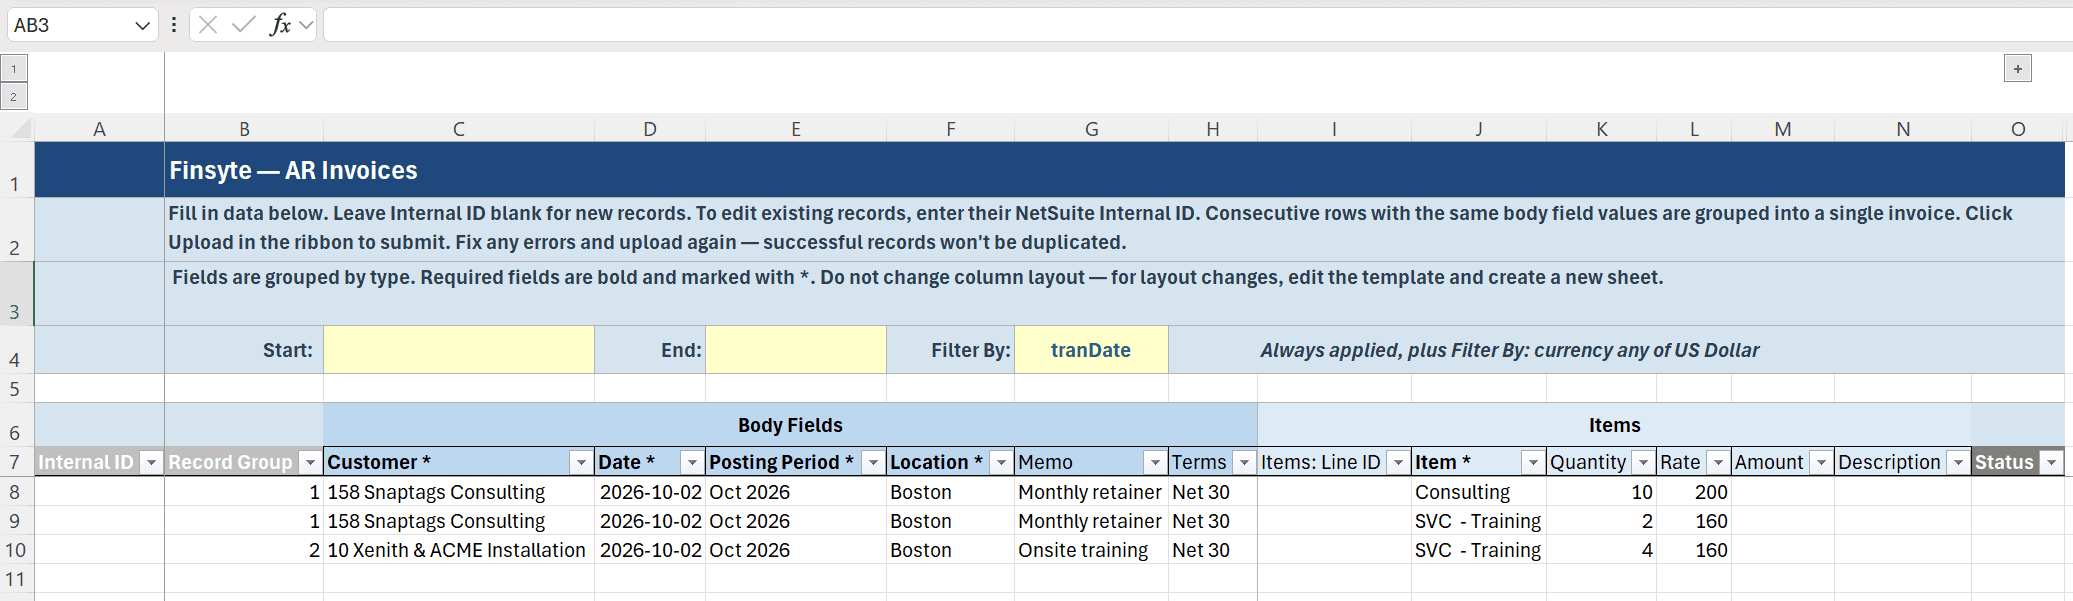The height and width of the screenshot is (601, 2073).
Task: Click the three-dot handle beside Name Box
Action: click(x=174, y=25)
